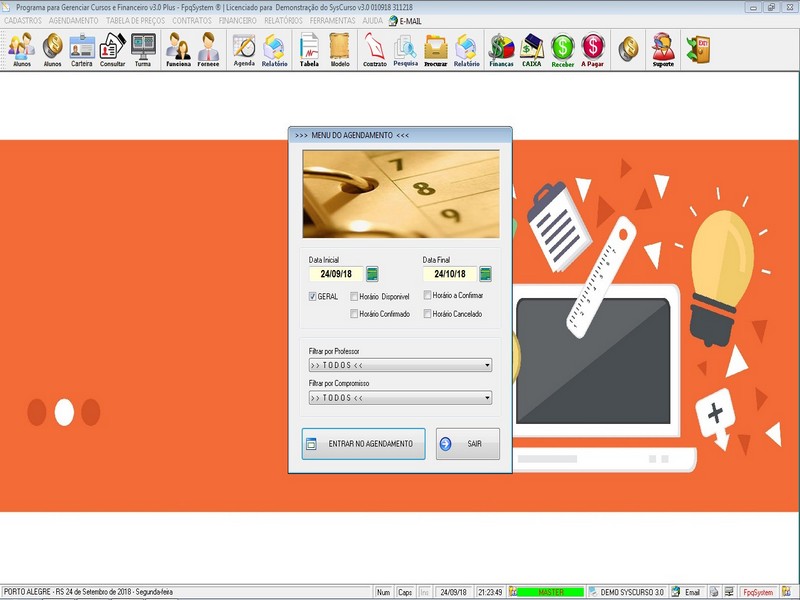Click the MASTER user indicator in status bar
The width and height of the screenshot is (800, 600).
click(551, 592)
